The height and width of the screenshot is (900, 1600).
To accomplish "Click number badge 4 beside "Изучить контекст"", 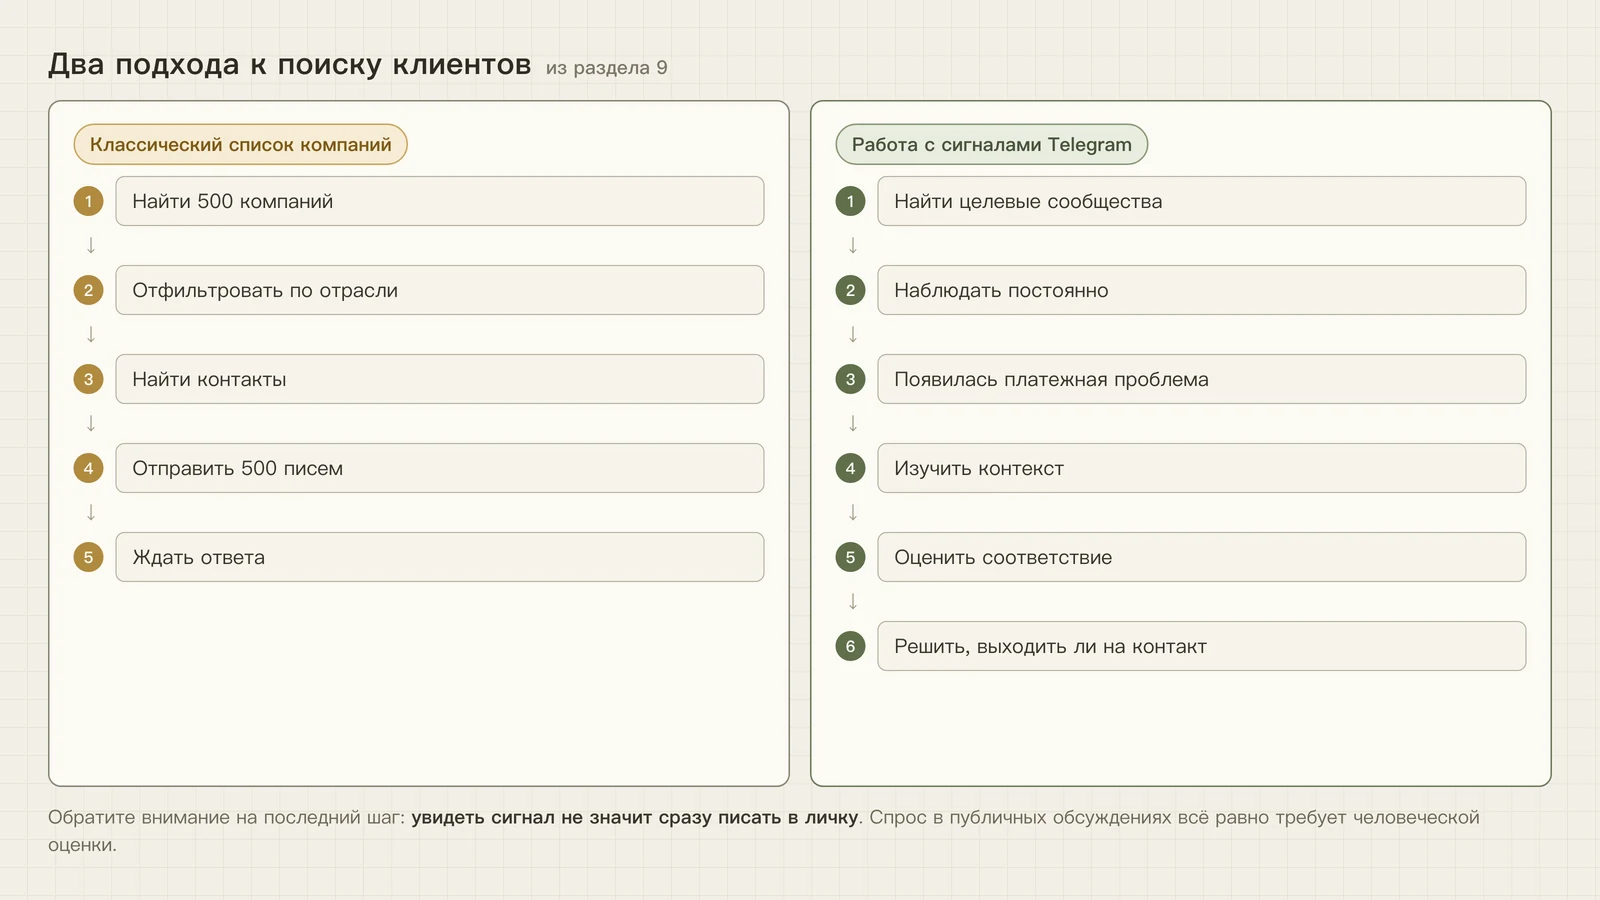I will coord(851,468).
